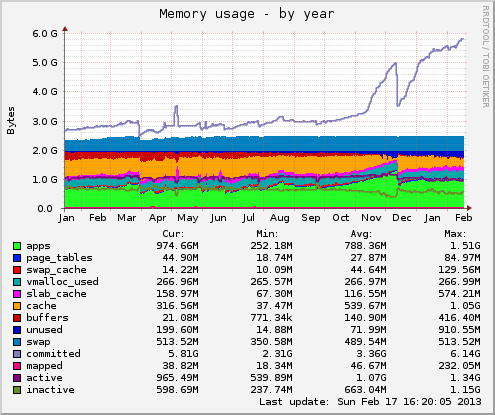Click the May label on the time axis

pyautogui.click(x=188, y=218)
